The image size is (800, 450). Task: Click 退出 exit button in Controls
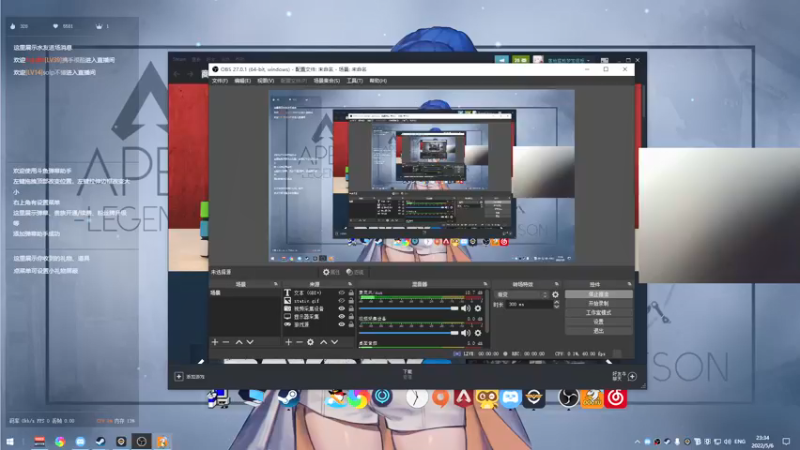coord(598,331)
